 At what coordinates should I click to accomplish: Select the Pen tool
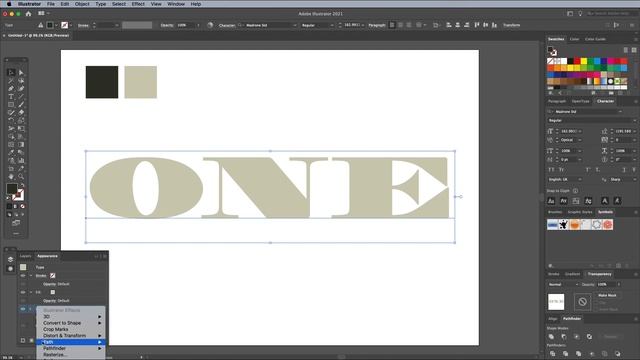click(x=11, y=89)
